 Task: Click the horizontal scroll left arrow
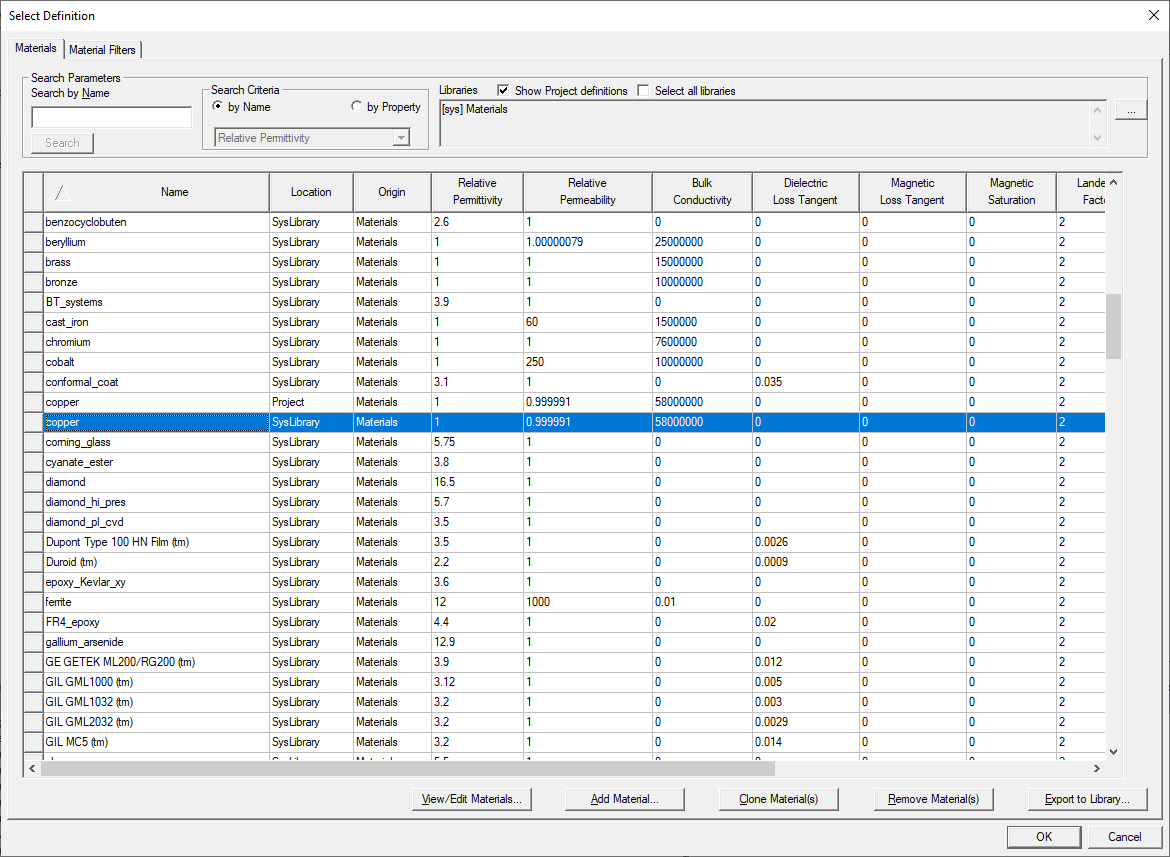33,768
